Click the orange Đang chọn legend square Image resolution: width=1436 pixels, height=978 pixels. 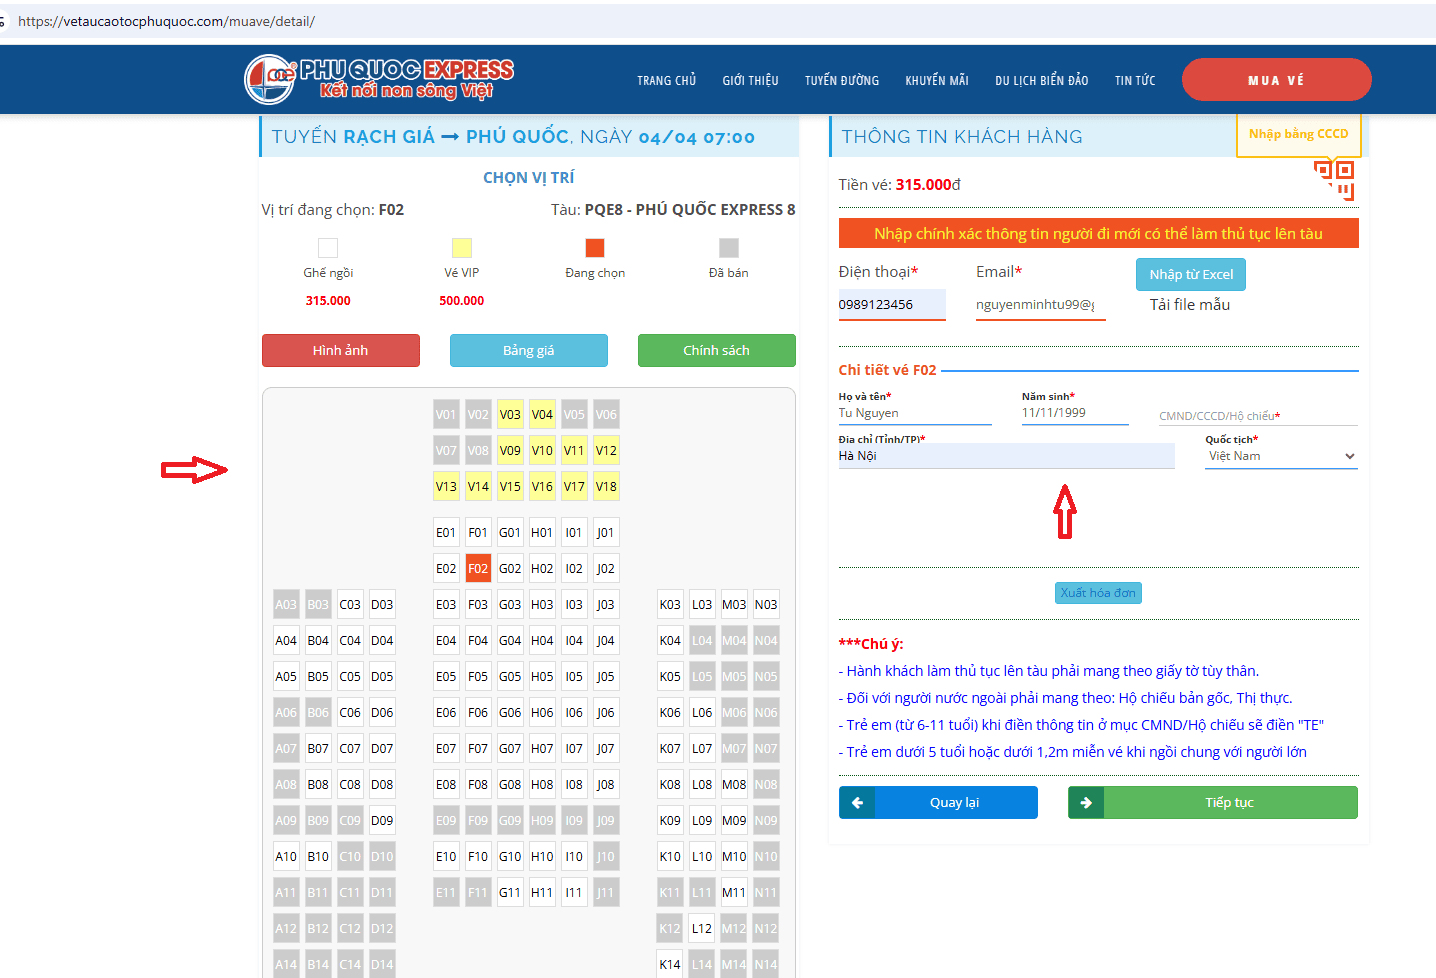pyautogui.click(x=595, y=248)
